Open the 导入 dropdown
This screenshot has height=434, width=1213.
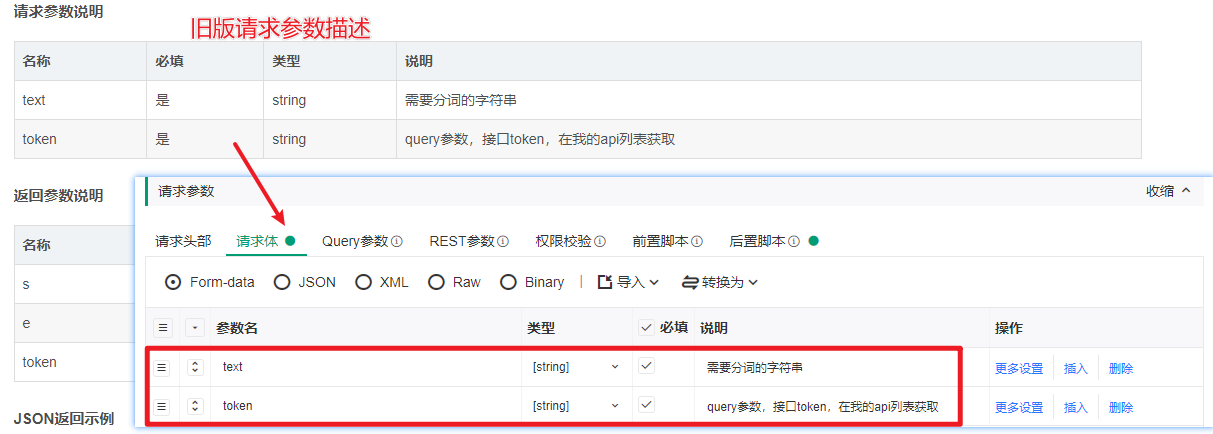point(628,282)
